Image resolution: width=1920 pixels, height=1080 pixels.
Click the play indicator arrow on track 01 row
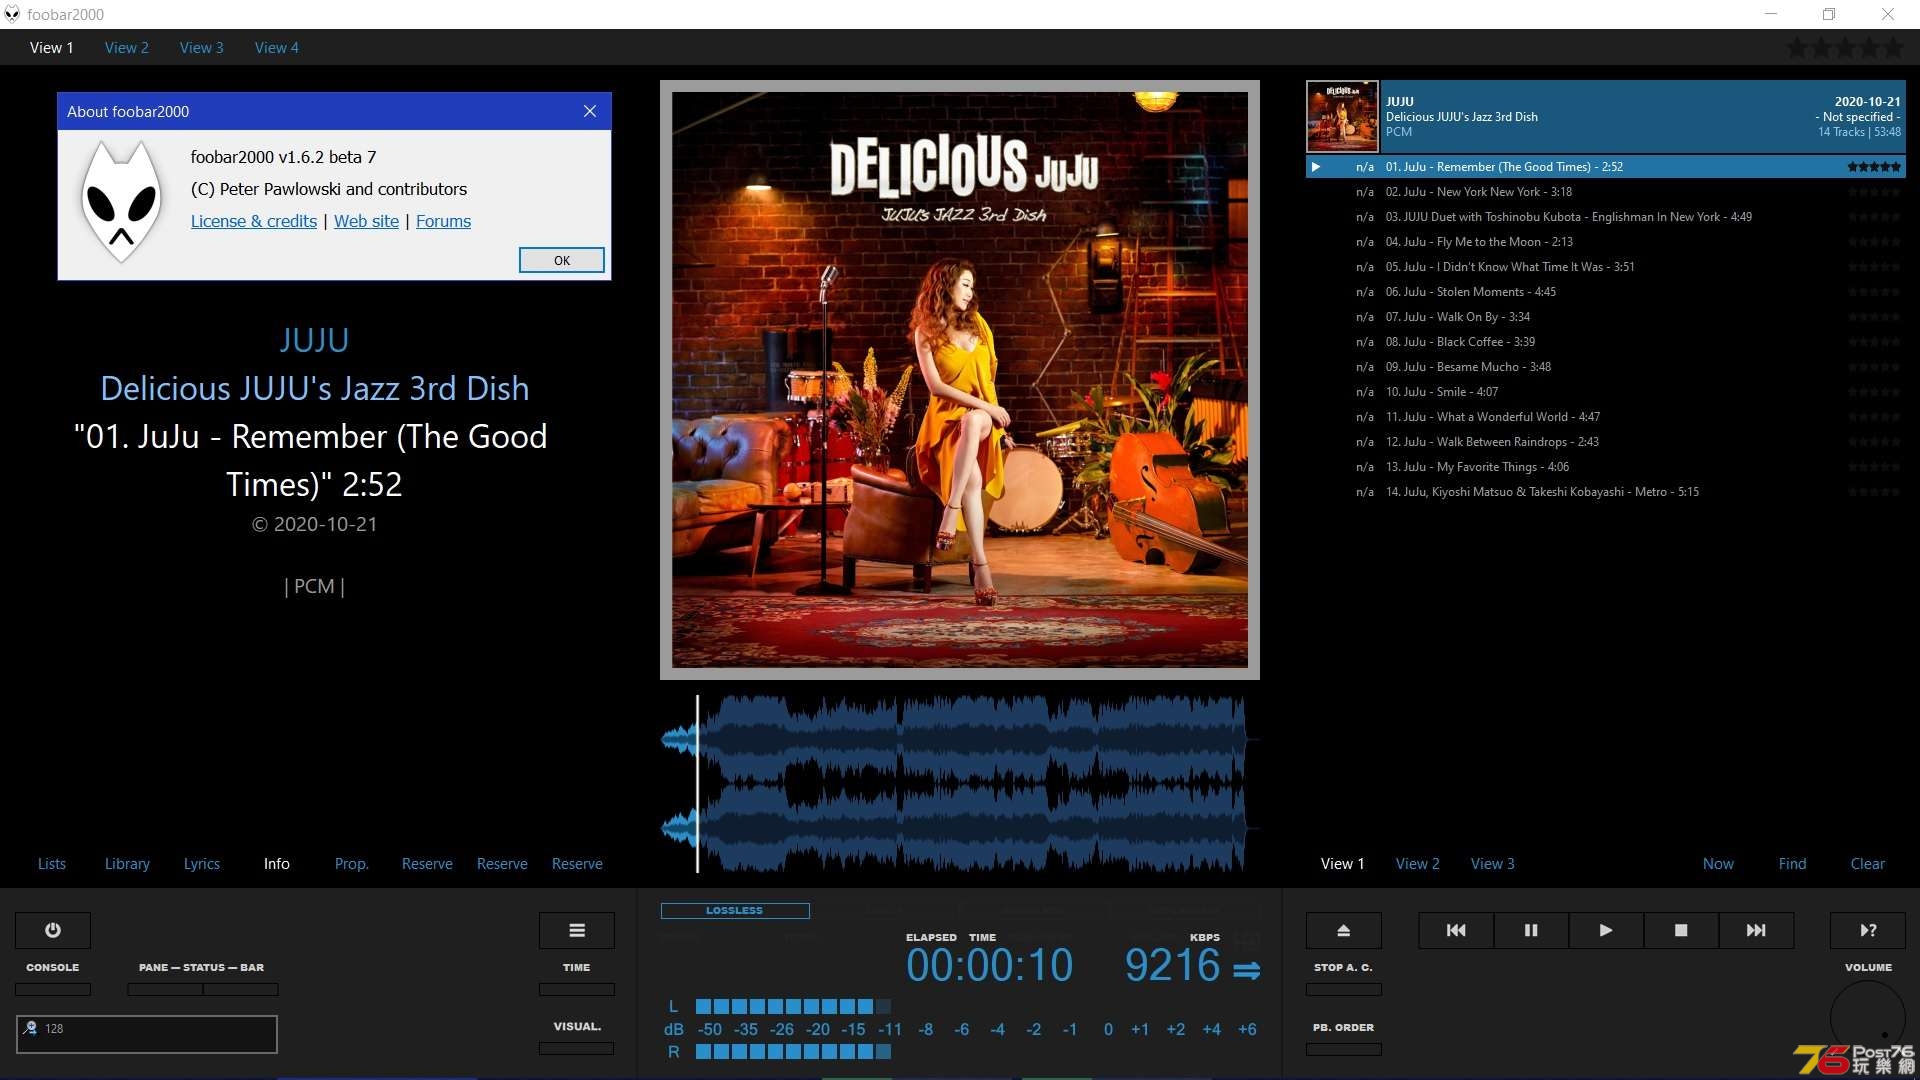coord(1316,167)
